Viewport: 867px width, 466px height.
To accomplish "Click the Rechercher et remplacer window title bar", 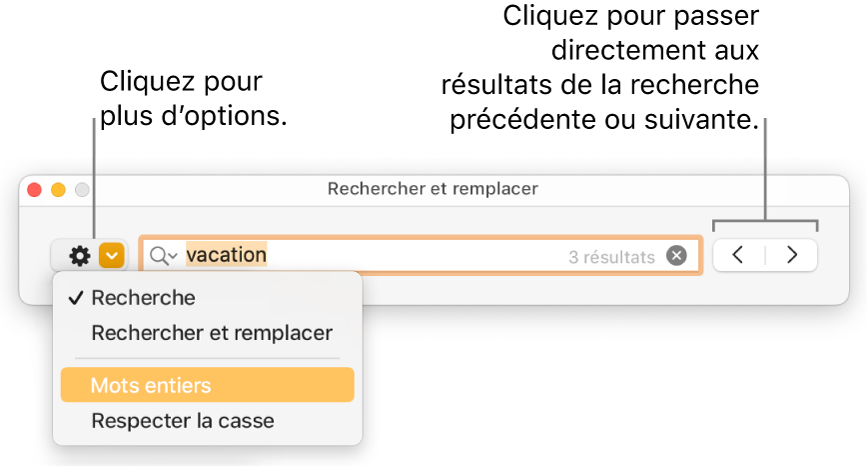I will tap(432, 188).
